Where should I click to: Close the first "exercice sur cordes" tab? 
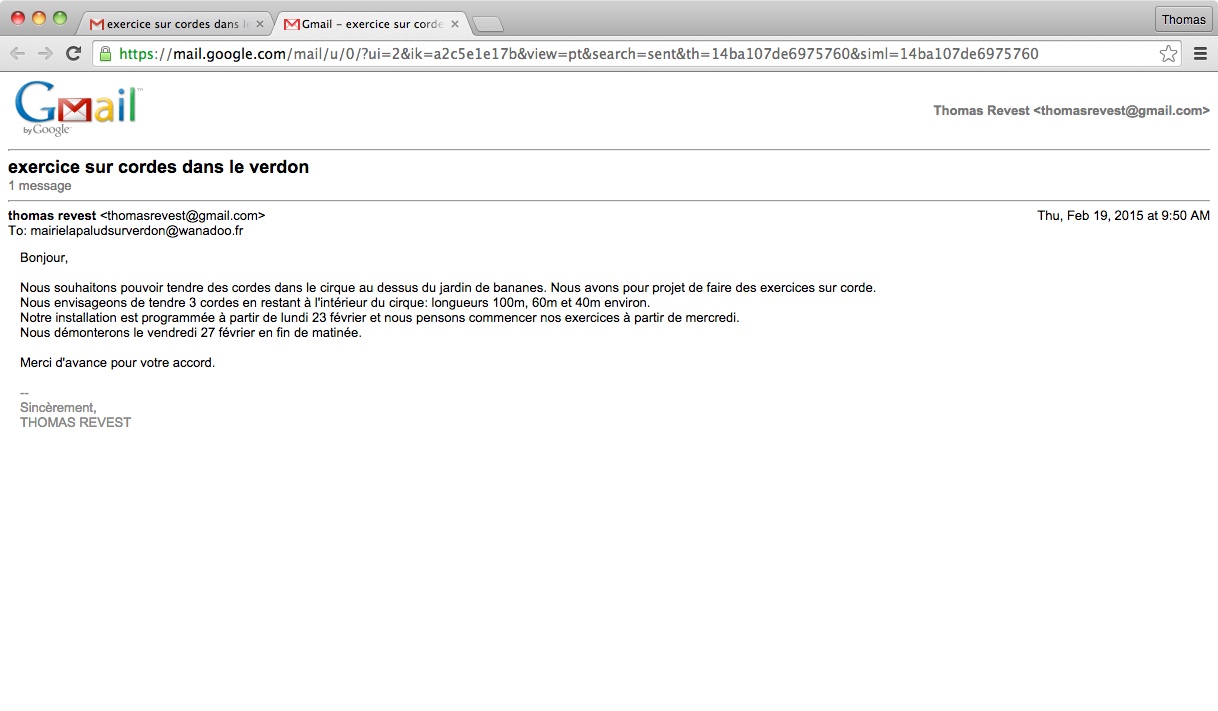[260, 24]
